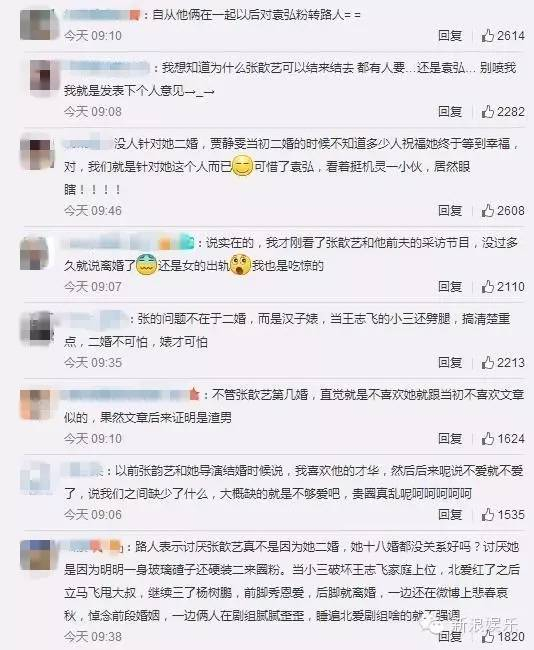This screenshot has height=650, width=534.
Task: Click 回复 on the 09:07 comment
Action: coord(450,286)
